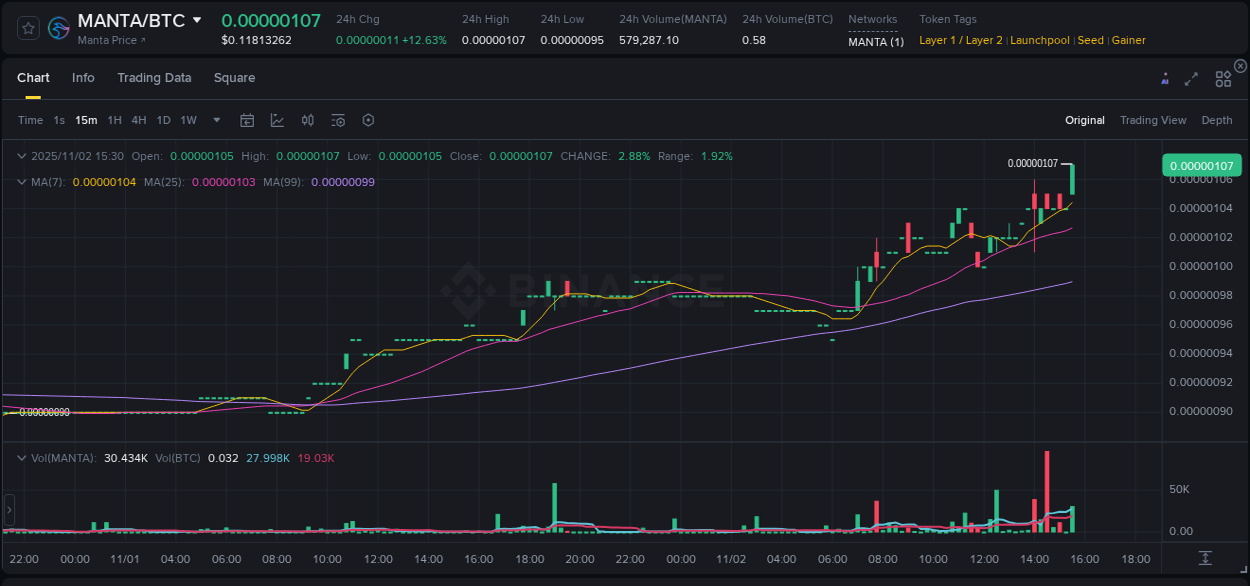Image resolution: width=1250 pixels, height=586 pixels.
Task: Switch to the Trading Data tab
Action: tap(154, 77)
